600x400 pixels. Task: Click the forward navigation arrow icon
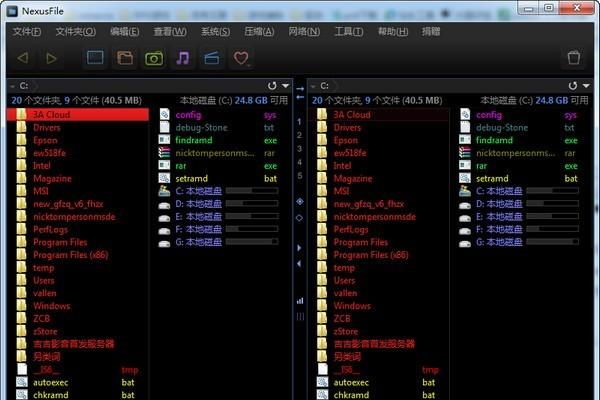pyautogui.click(x=51, y=59)
